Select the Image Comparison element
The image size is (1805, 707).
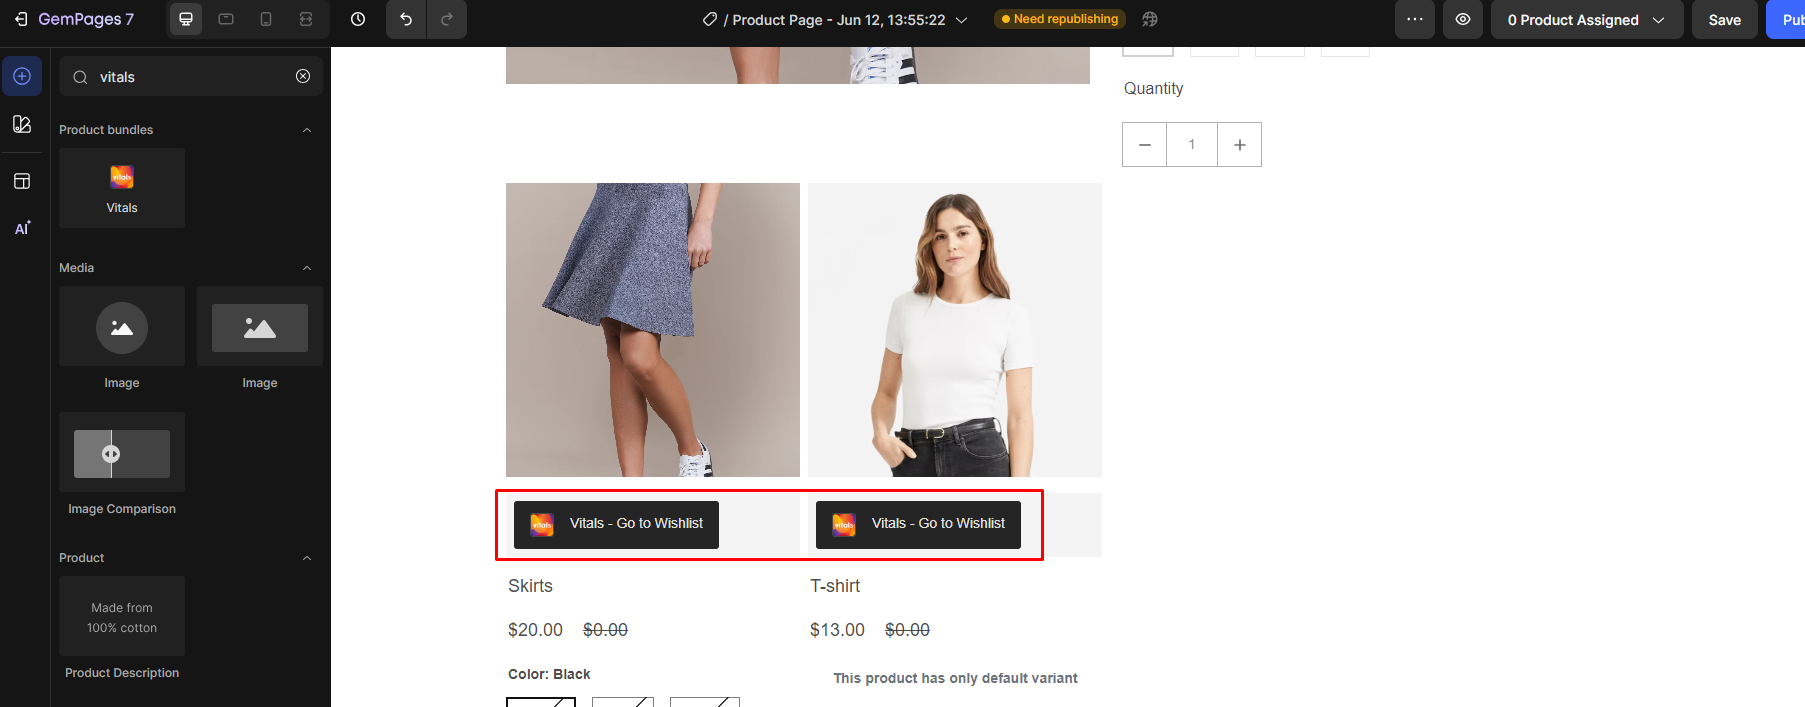pos(122,454)
